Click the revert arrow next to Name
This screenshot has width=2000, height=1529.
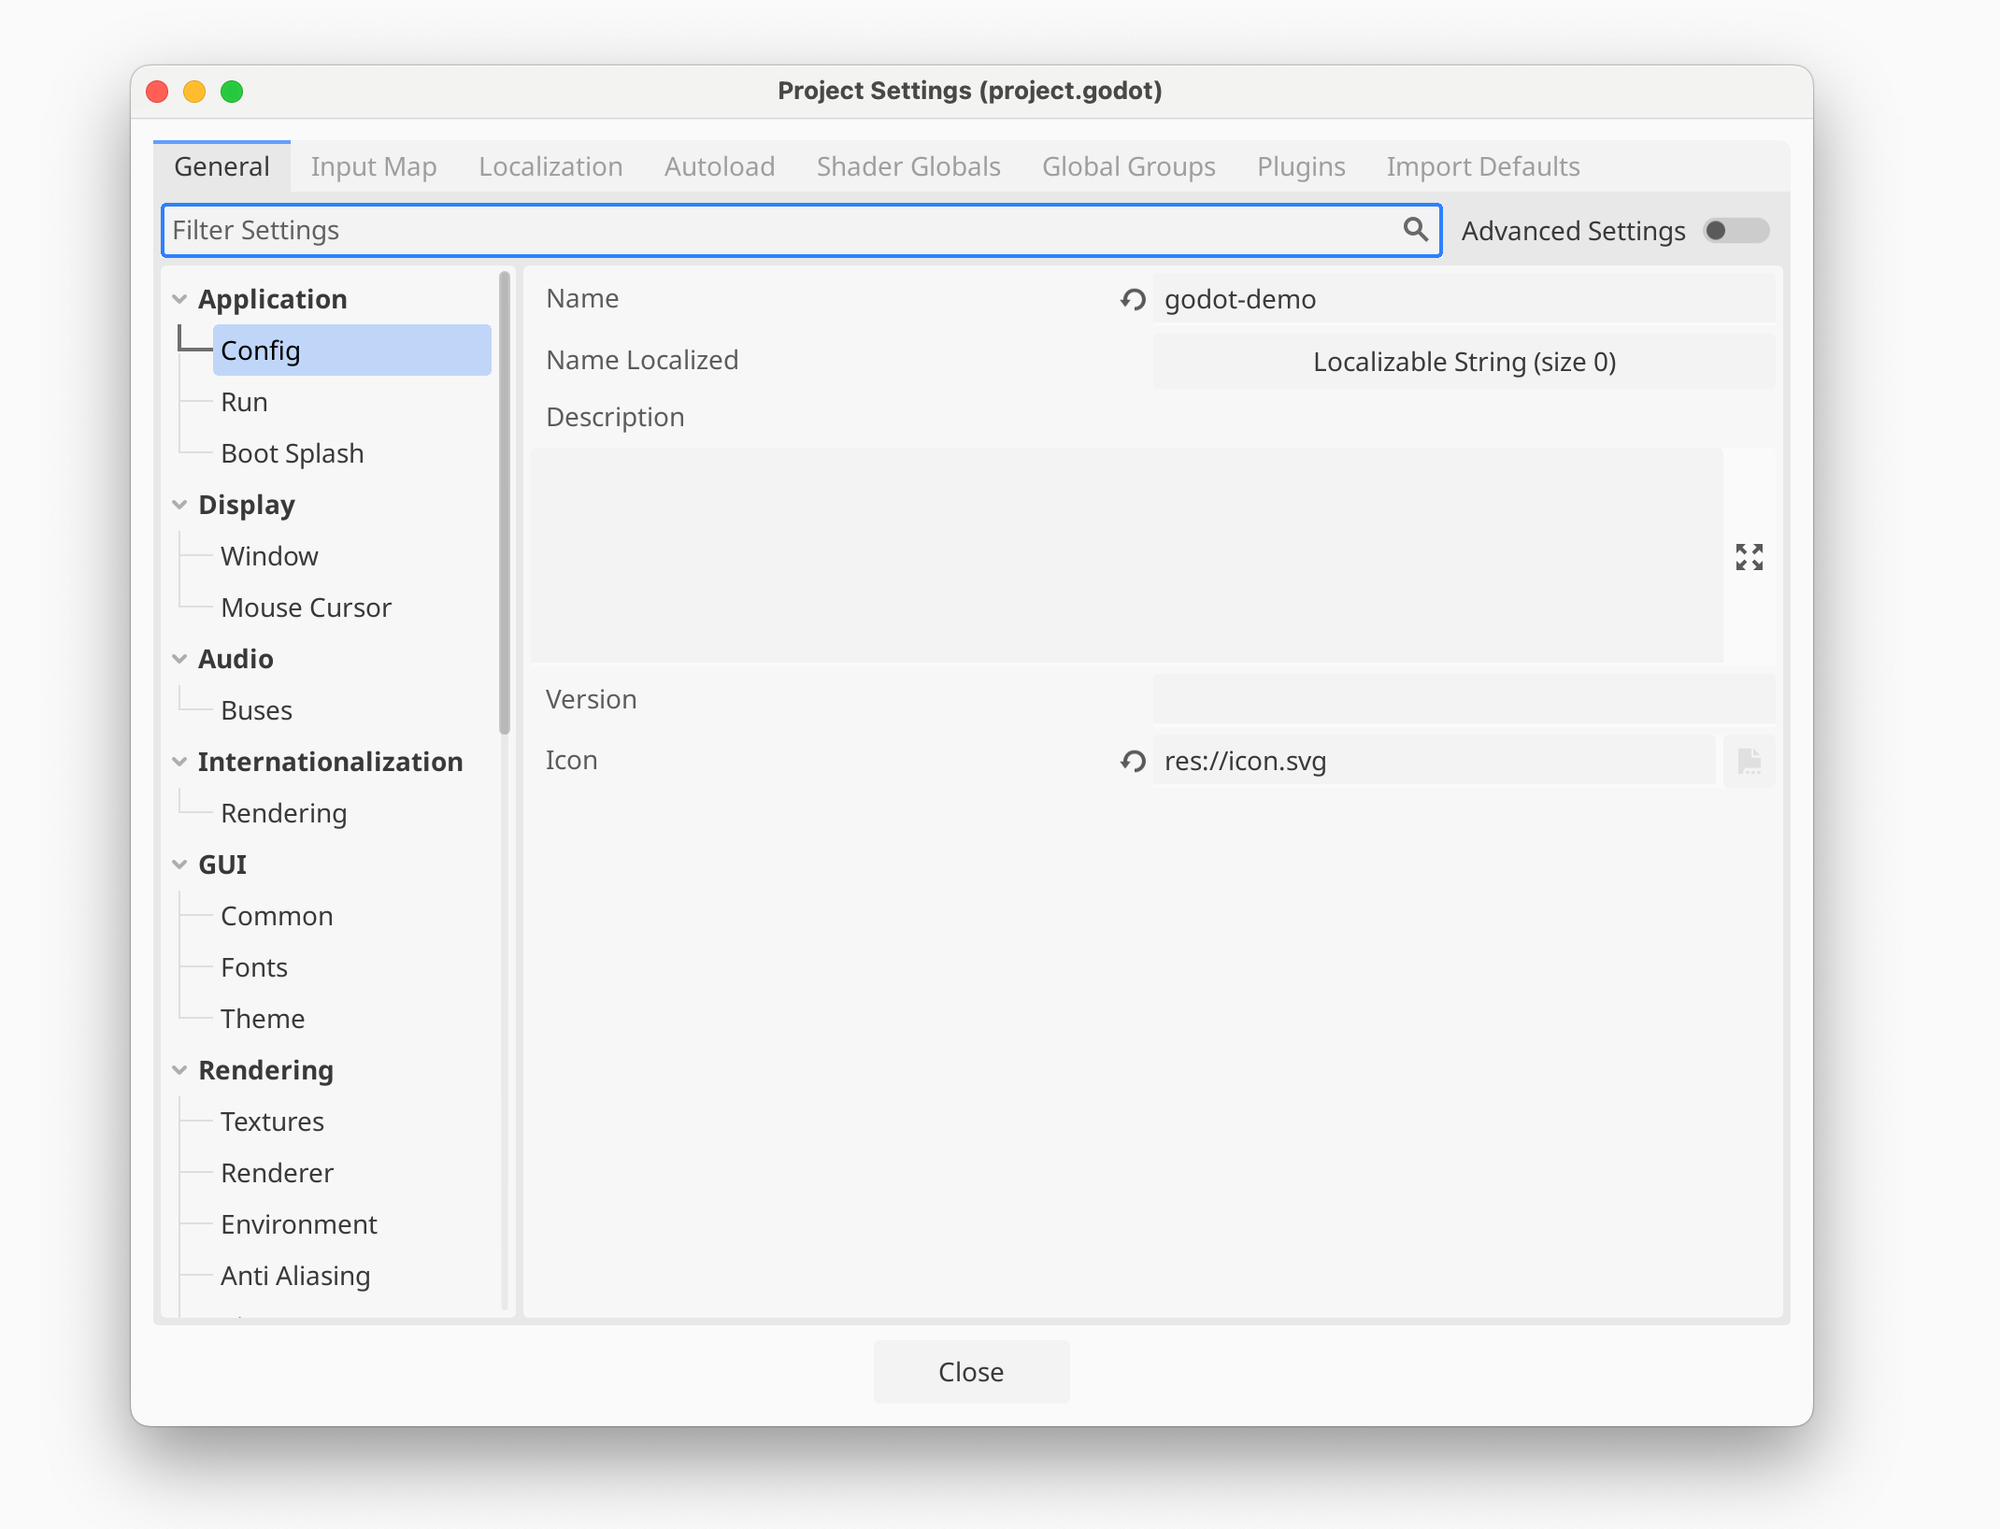click(1132, 300)
